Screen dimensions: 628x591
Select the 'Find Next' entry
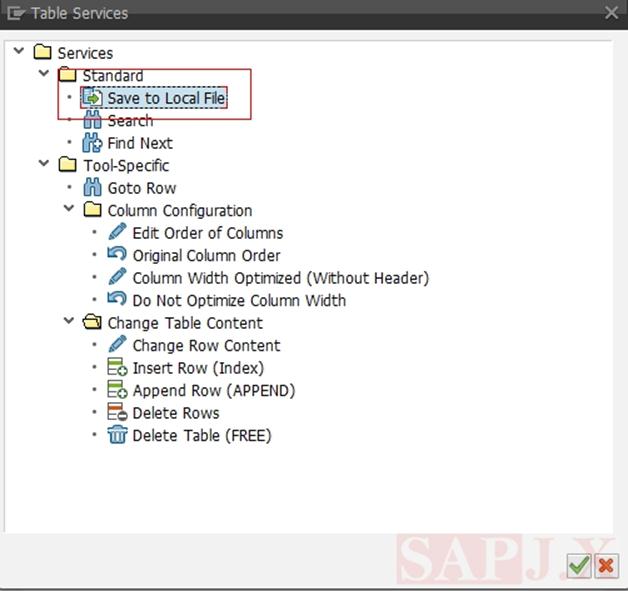pos(140,143)
